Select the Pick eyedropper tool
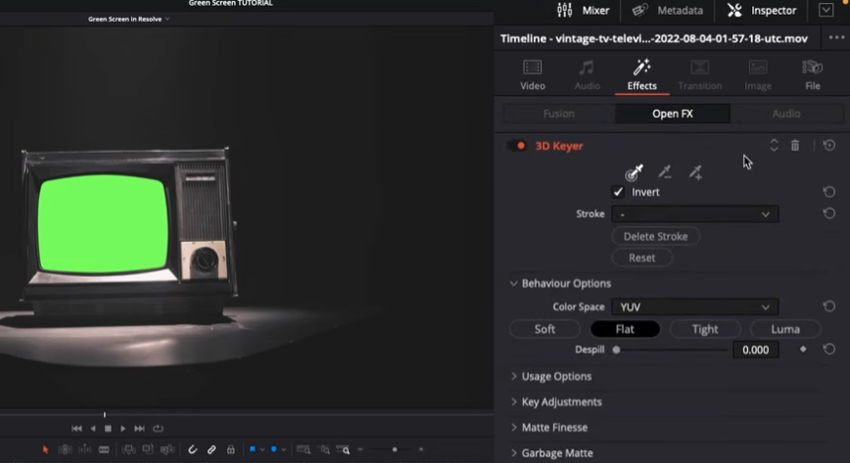The width and height of the screenshot is (850, 463). click(x=634, y=172)
